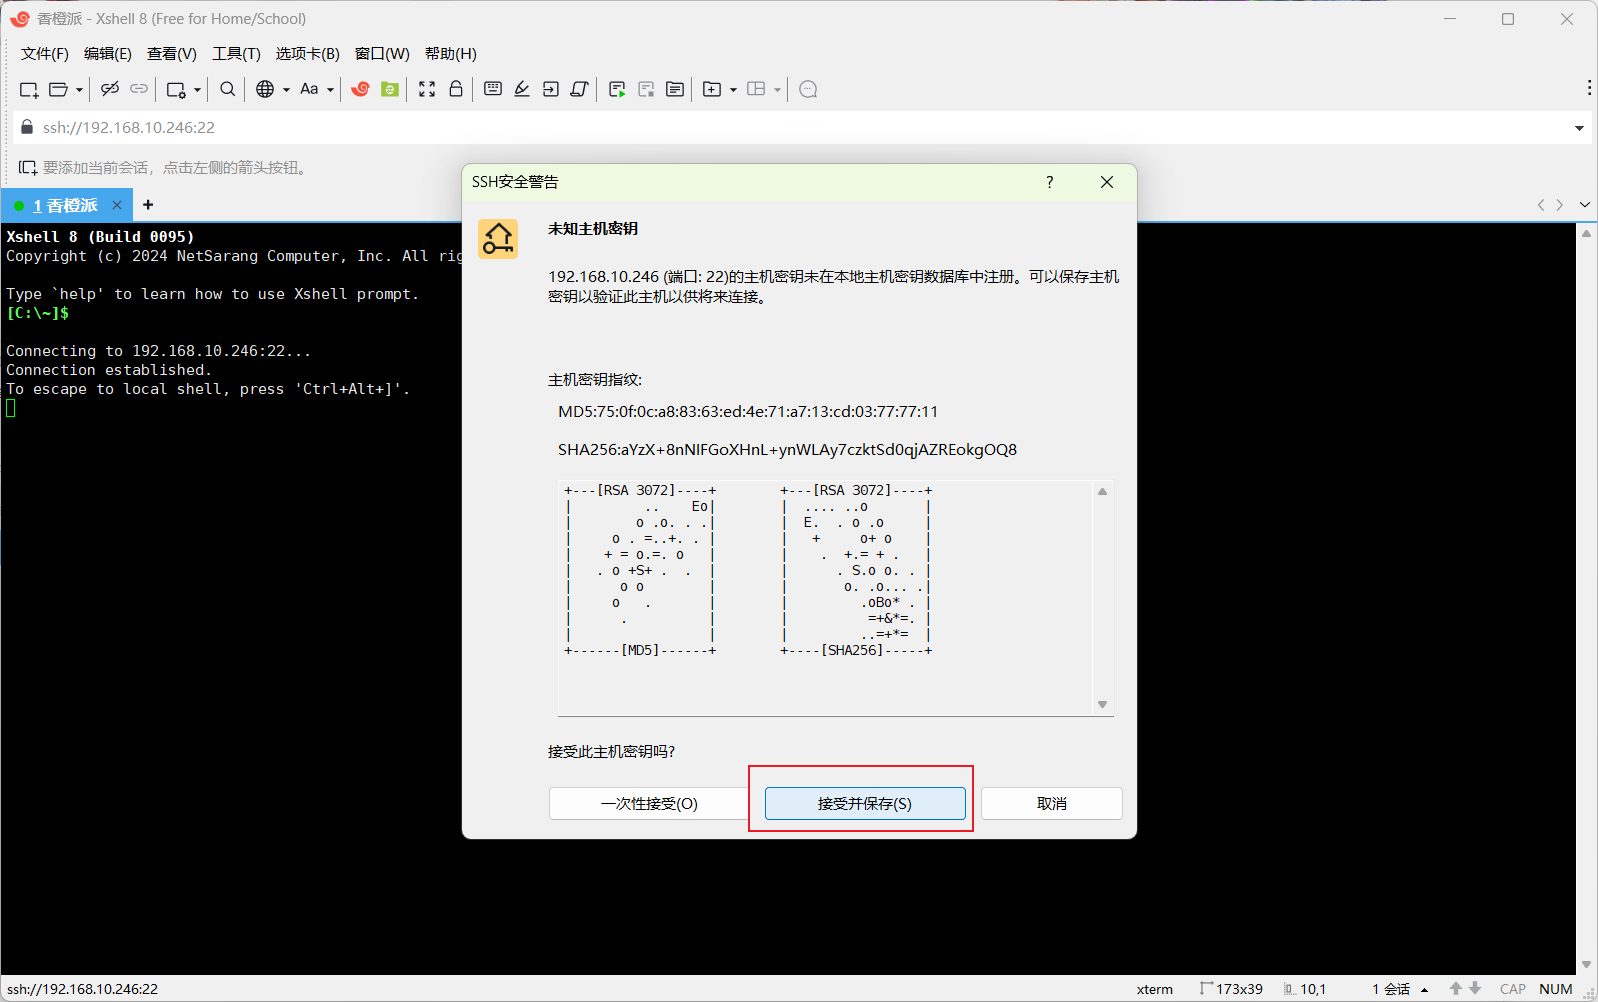
Task: Open the 帮助(H) menu
Action: [x=451, y=54]
